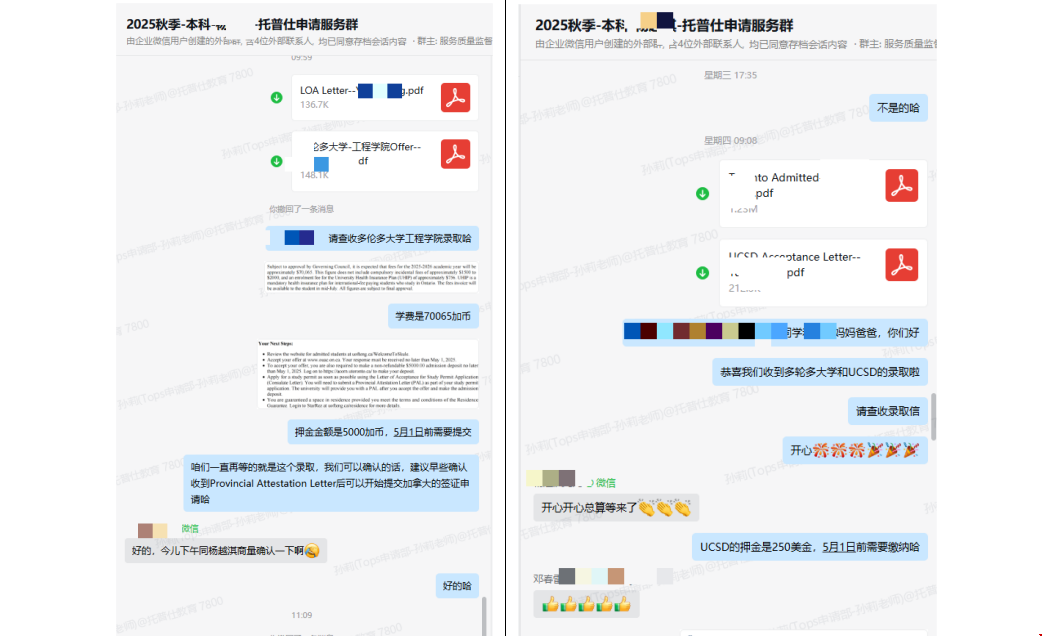Click download arrow beside 工程学院Offer file
The width and height of the screenshot is (1042, 636).
pyautogui.click(x=276, y=161)
